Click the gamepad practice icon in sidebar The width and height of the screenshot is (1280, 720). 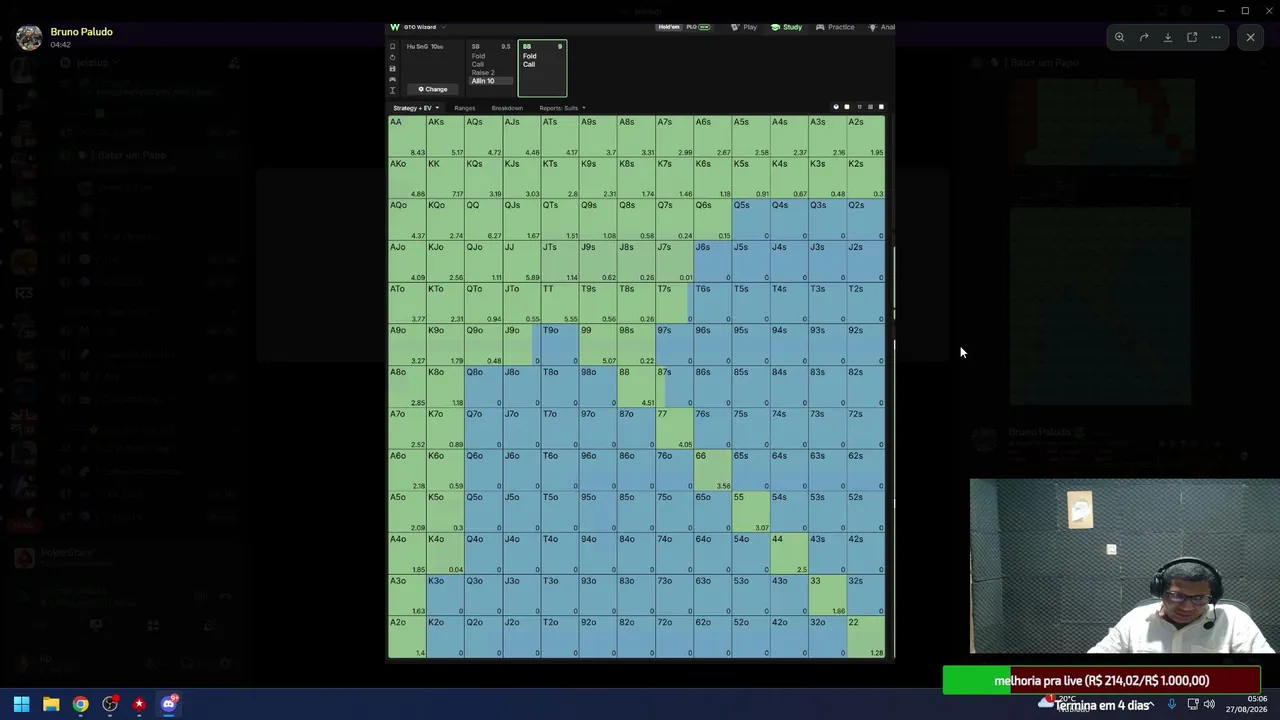pyautogui.click(x=392, y=80)
